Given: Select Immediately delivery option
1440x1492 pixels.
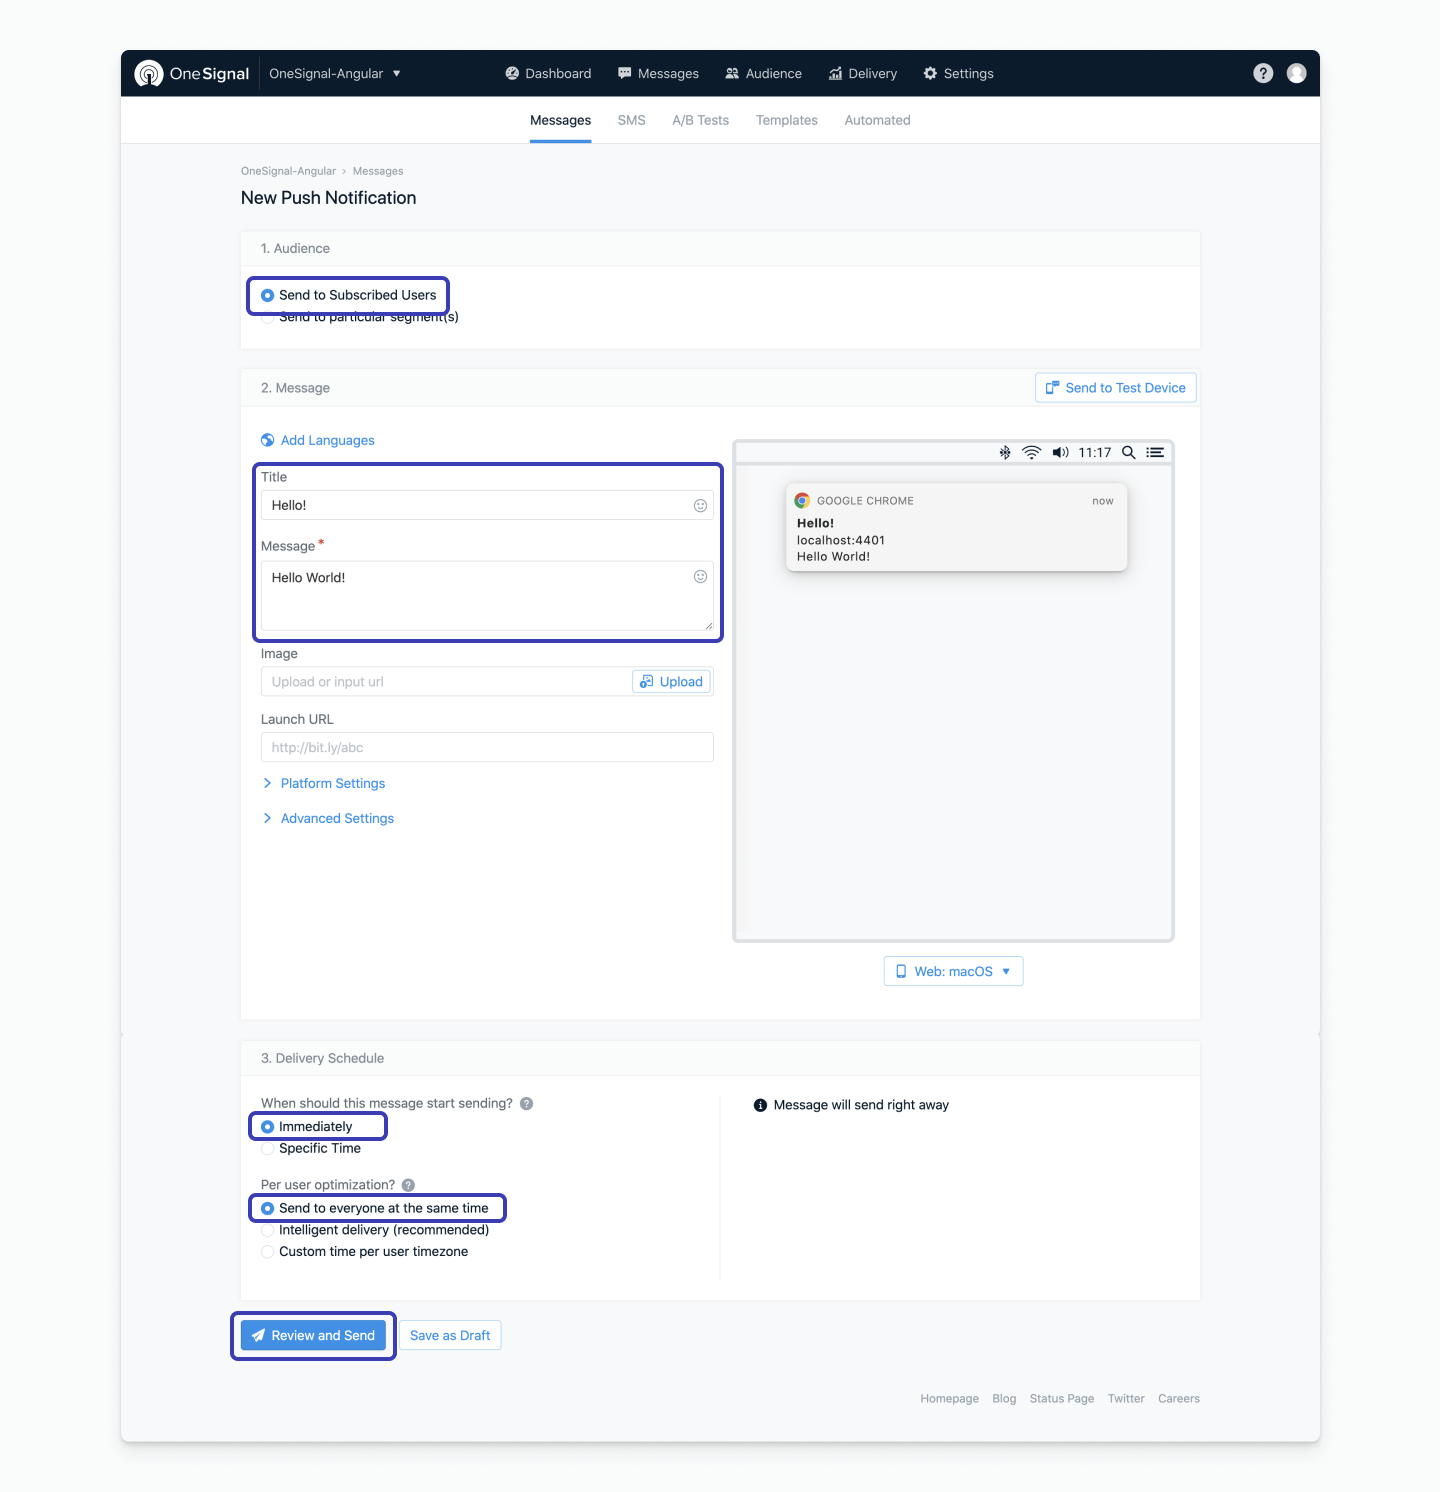Looking at the screenshot, I should (x=267, y=1127).
